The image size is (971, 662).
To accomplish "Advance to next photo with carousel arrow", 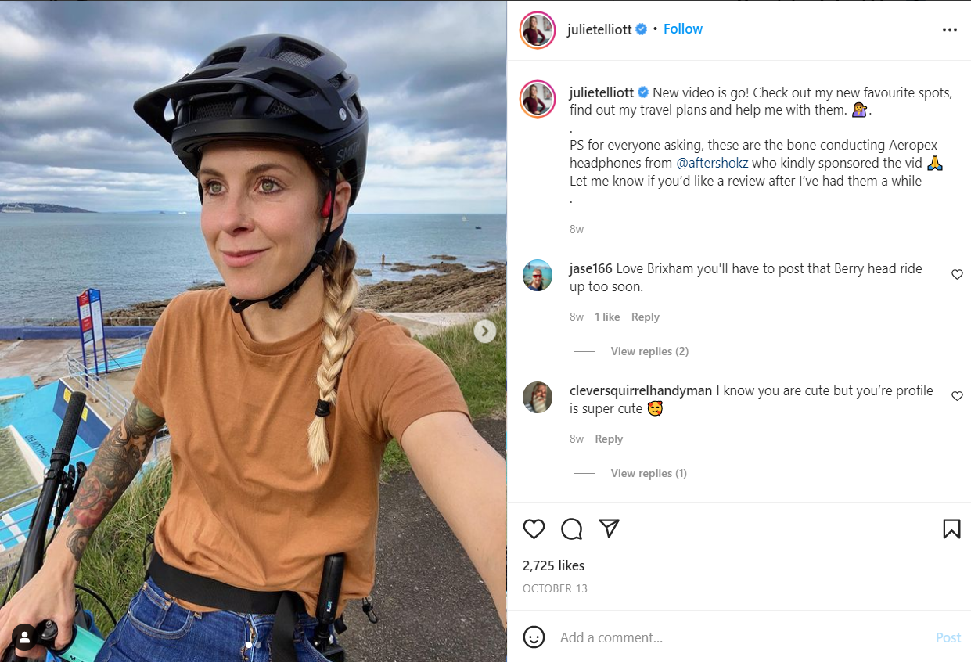I will (485, 331).
